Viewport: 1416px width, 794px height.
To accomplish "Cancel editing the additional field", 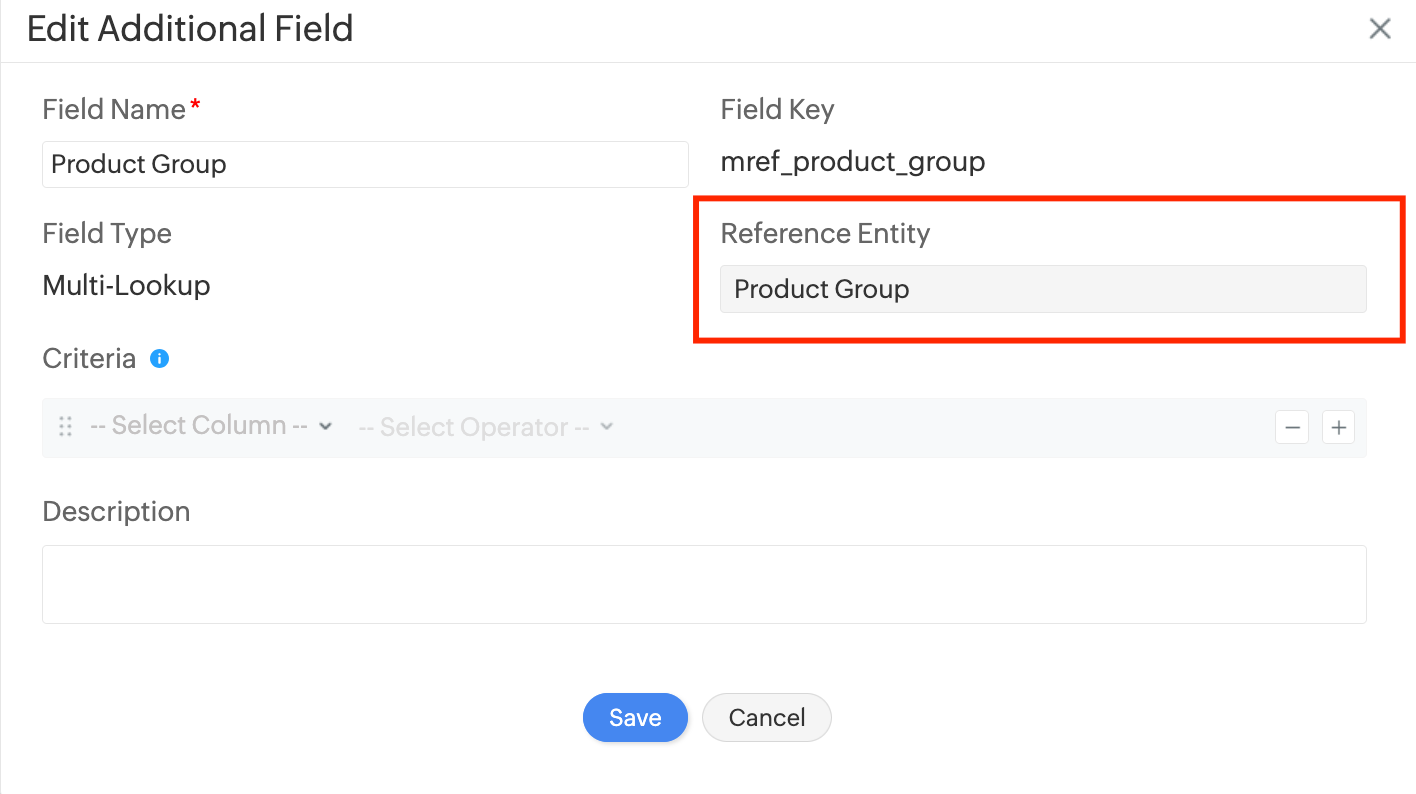I will 767,718.
